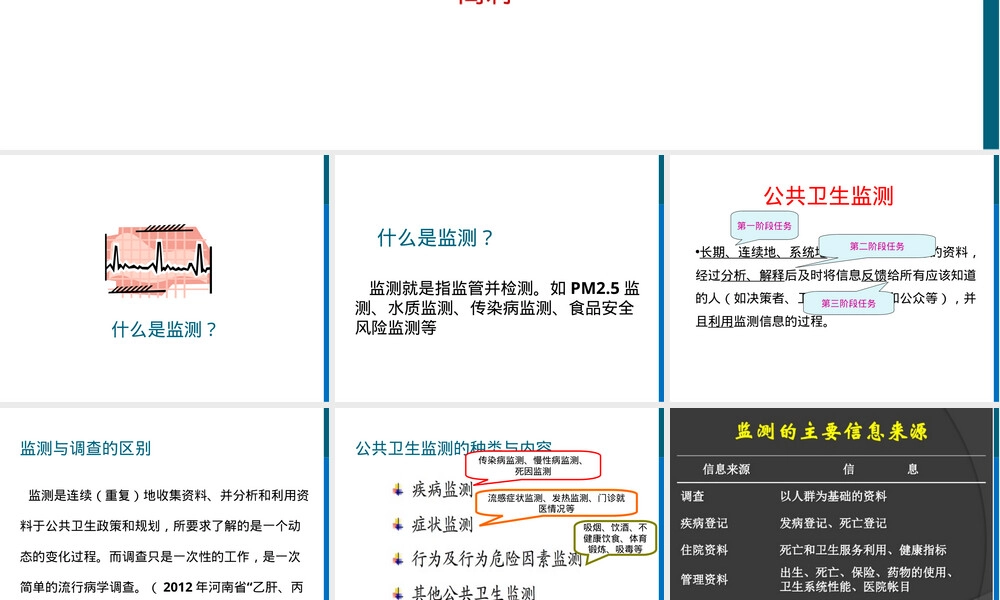
Task: Open the dark 监测的主要信息来源 slide
Action: [834, 504]
